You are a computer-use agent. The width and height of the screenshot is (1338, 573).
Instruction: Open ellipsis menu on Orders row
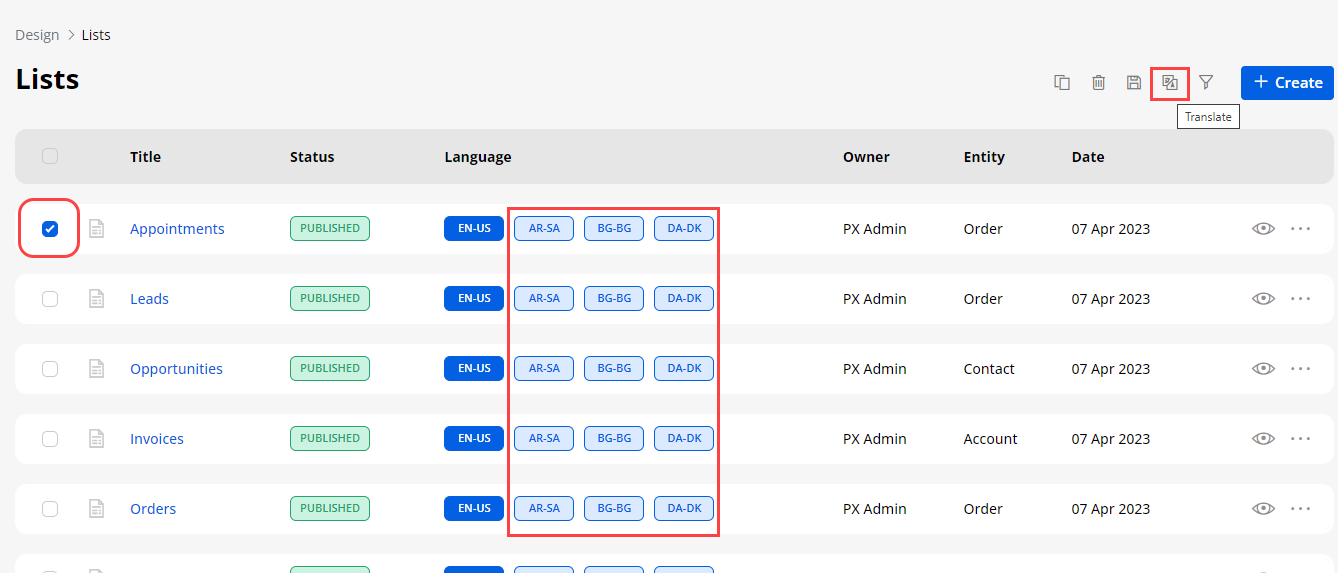pos(1300,509)
